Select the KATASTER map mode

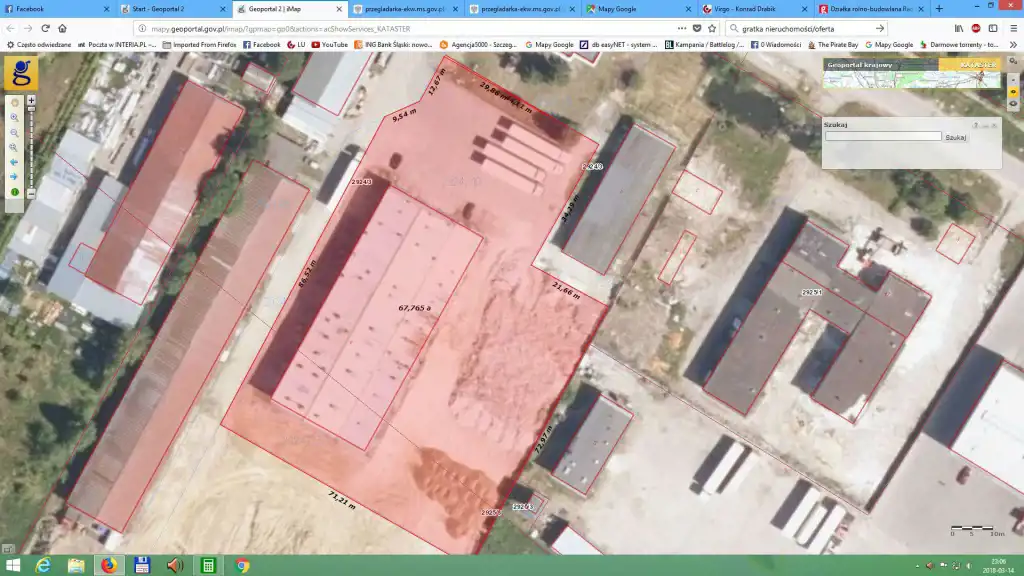[968, 65]
